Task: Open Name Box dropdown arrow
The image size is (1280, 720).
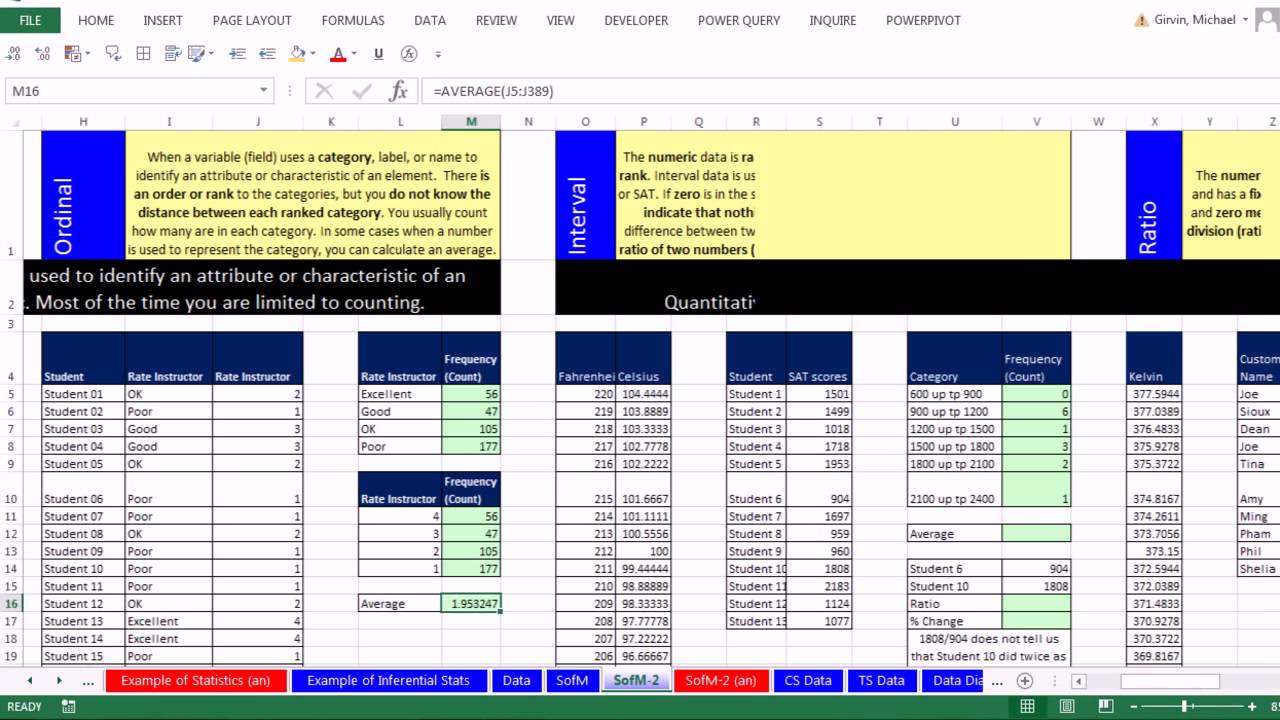Action: tap(264, 91)
